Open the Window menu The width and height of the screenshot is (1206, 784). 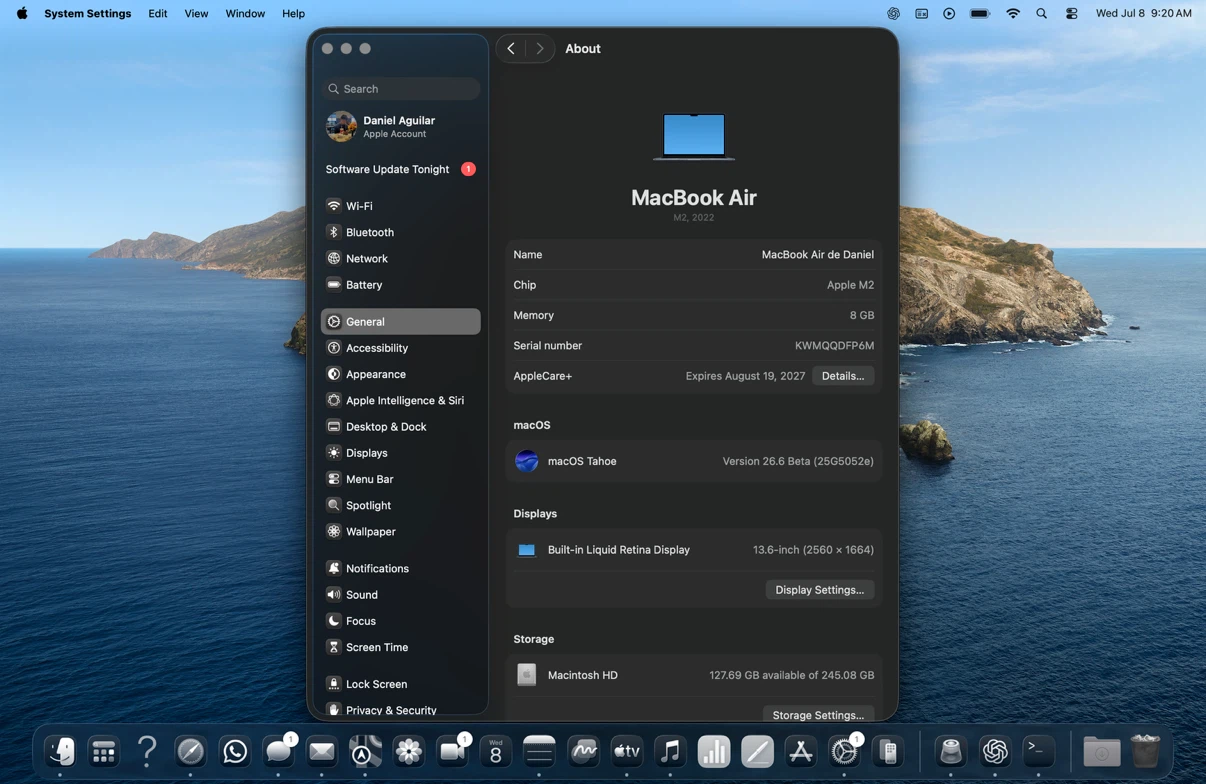tap(245, 14)
